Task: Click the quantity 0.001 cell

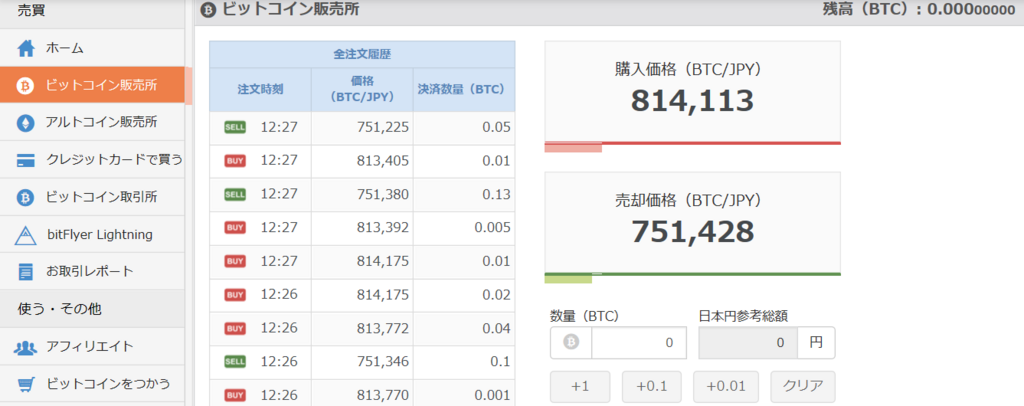Action: click(x=464, y=393)
